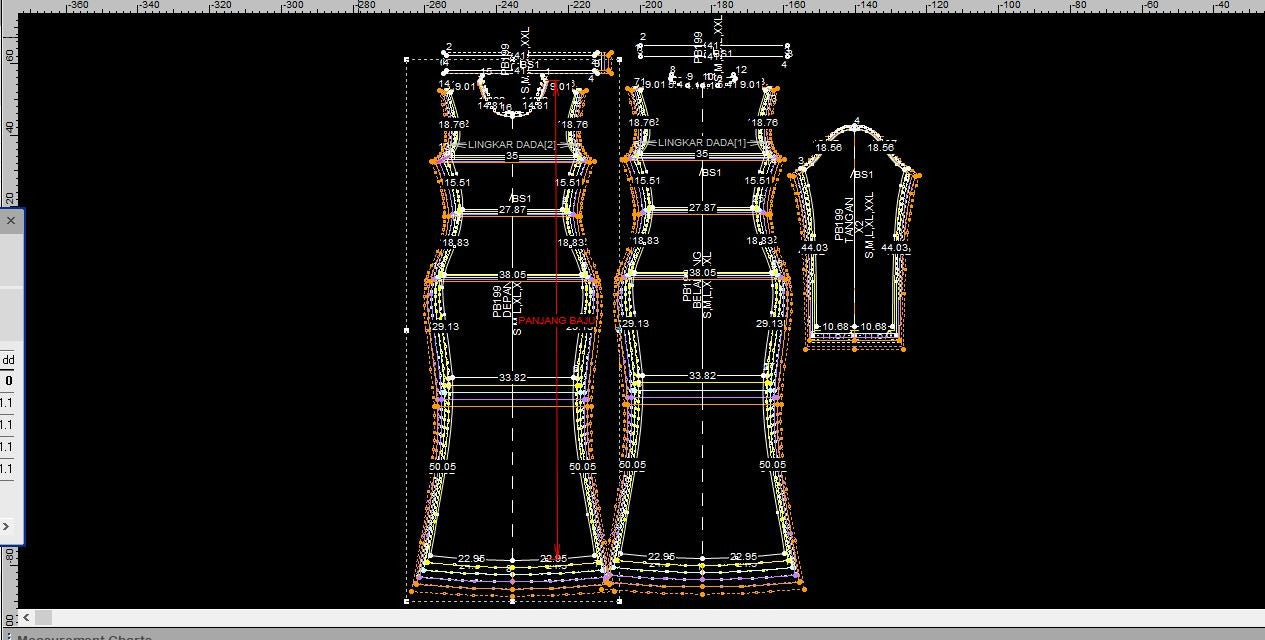This screenshot has height=640, width=1265.
Task: Select the bold 0 cell in table
Action: point(8,381)
